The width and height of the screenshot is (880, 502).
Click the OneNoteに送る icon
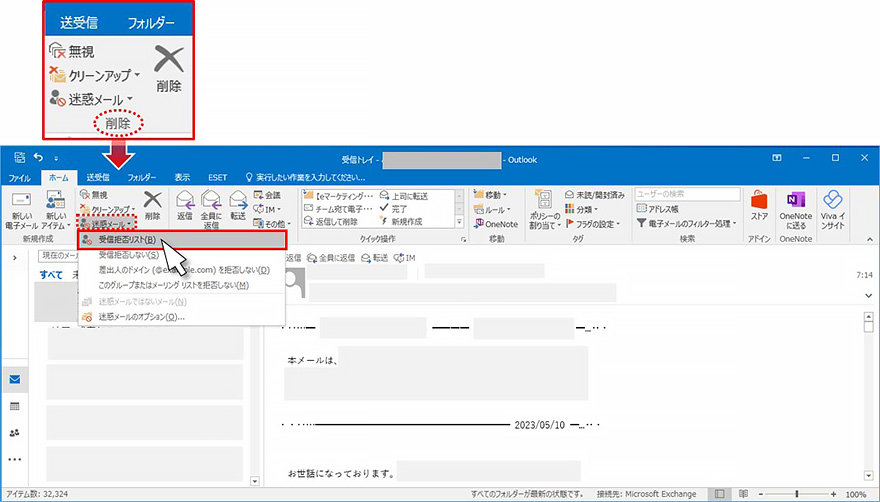click(796, 203)
